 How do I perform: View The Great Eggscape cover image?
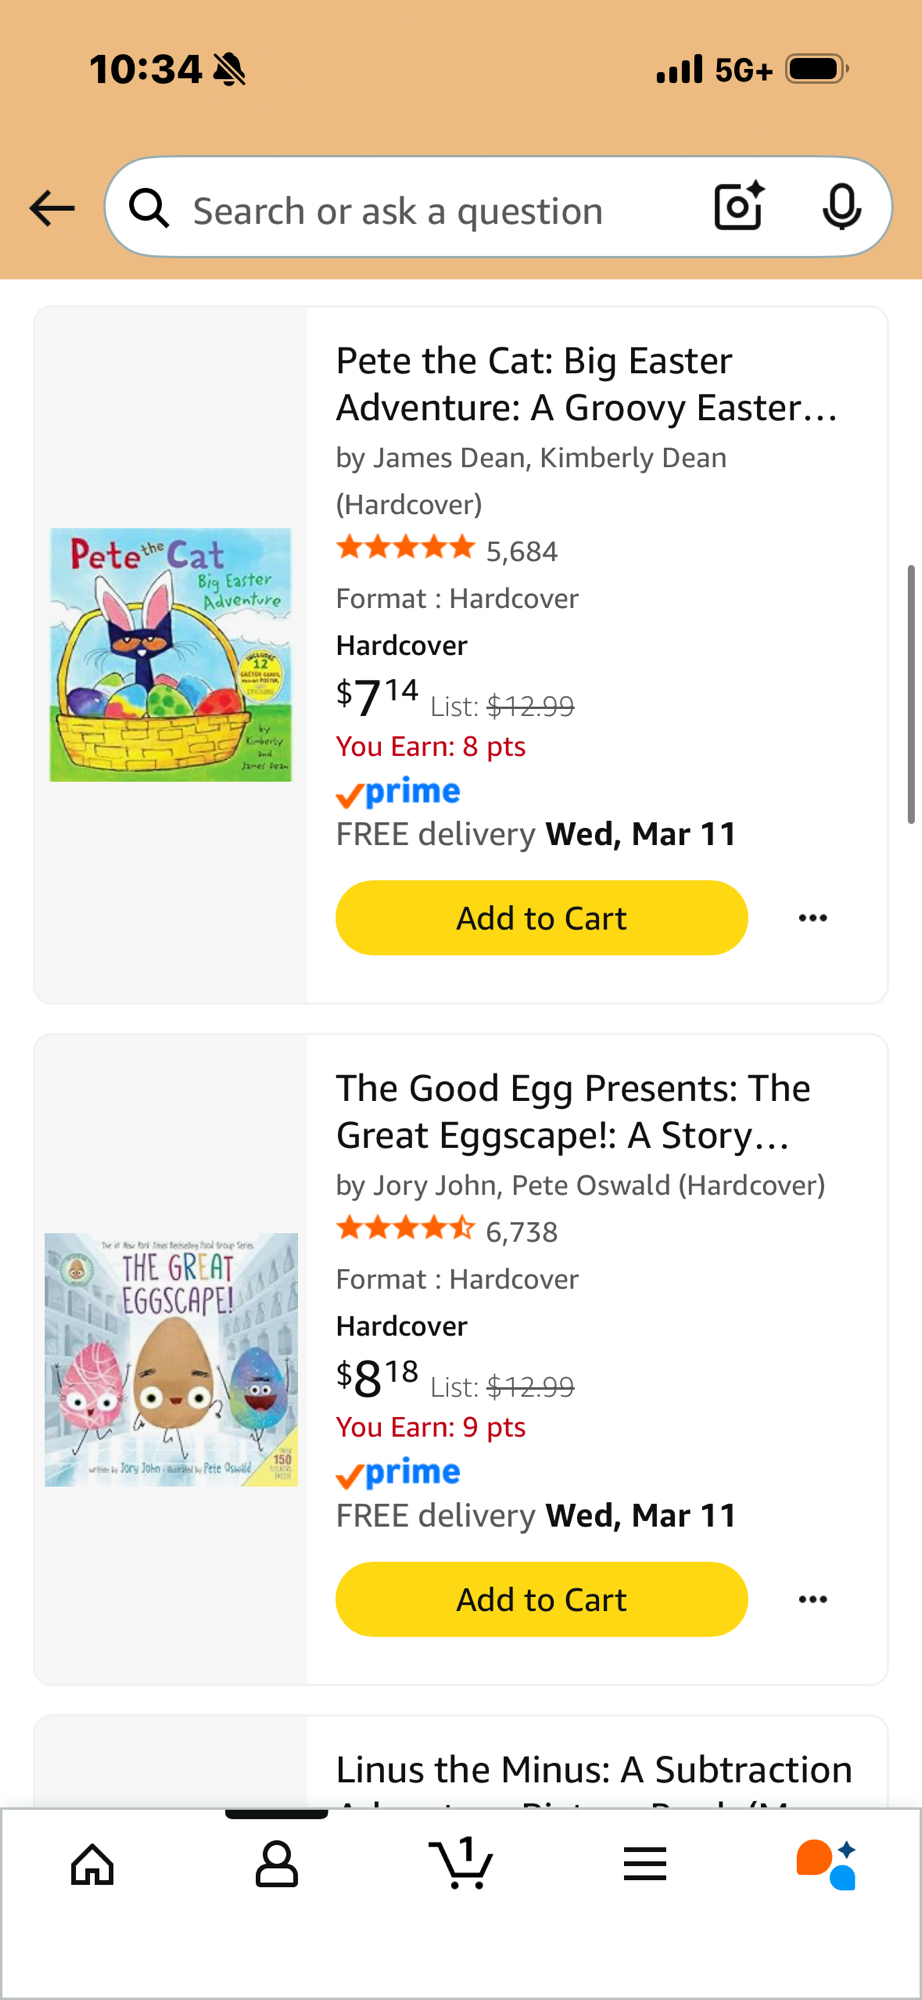[171, 1359]
